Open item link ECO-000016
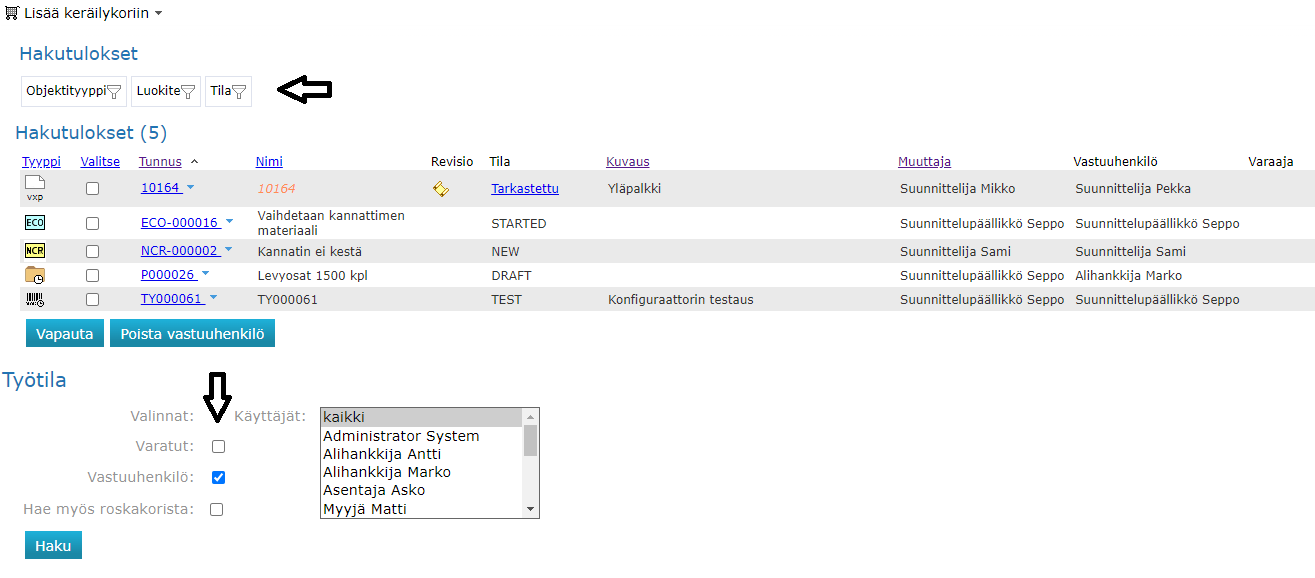Image resolution: width=1315 pixels, height=578 pixels. point(179,222)
